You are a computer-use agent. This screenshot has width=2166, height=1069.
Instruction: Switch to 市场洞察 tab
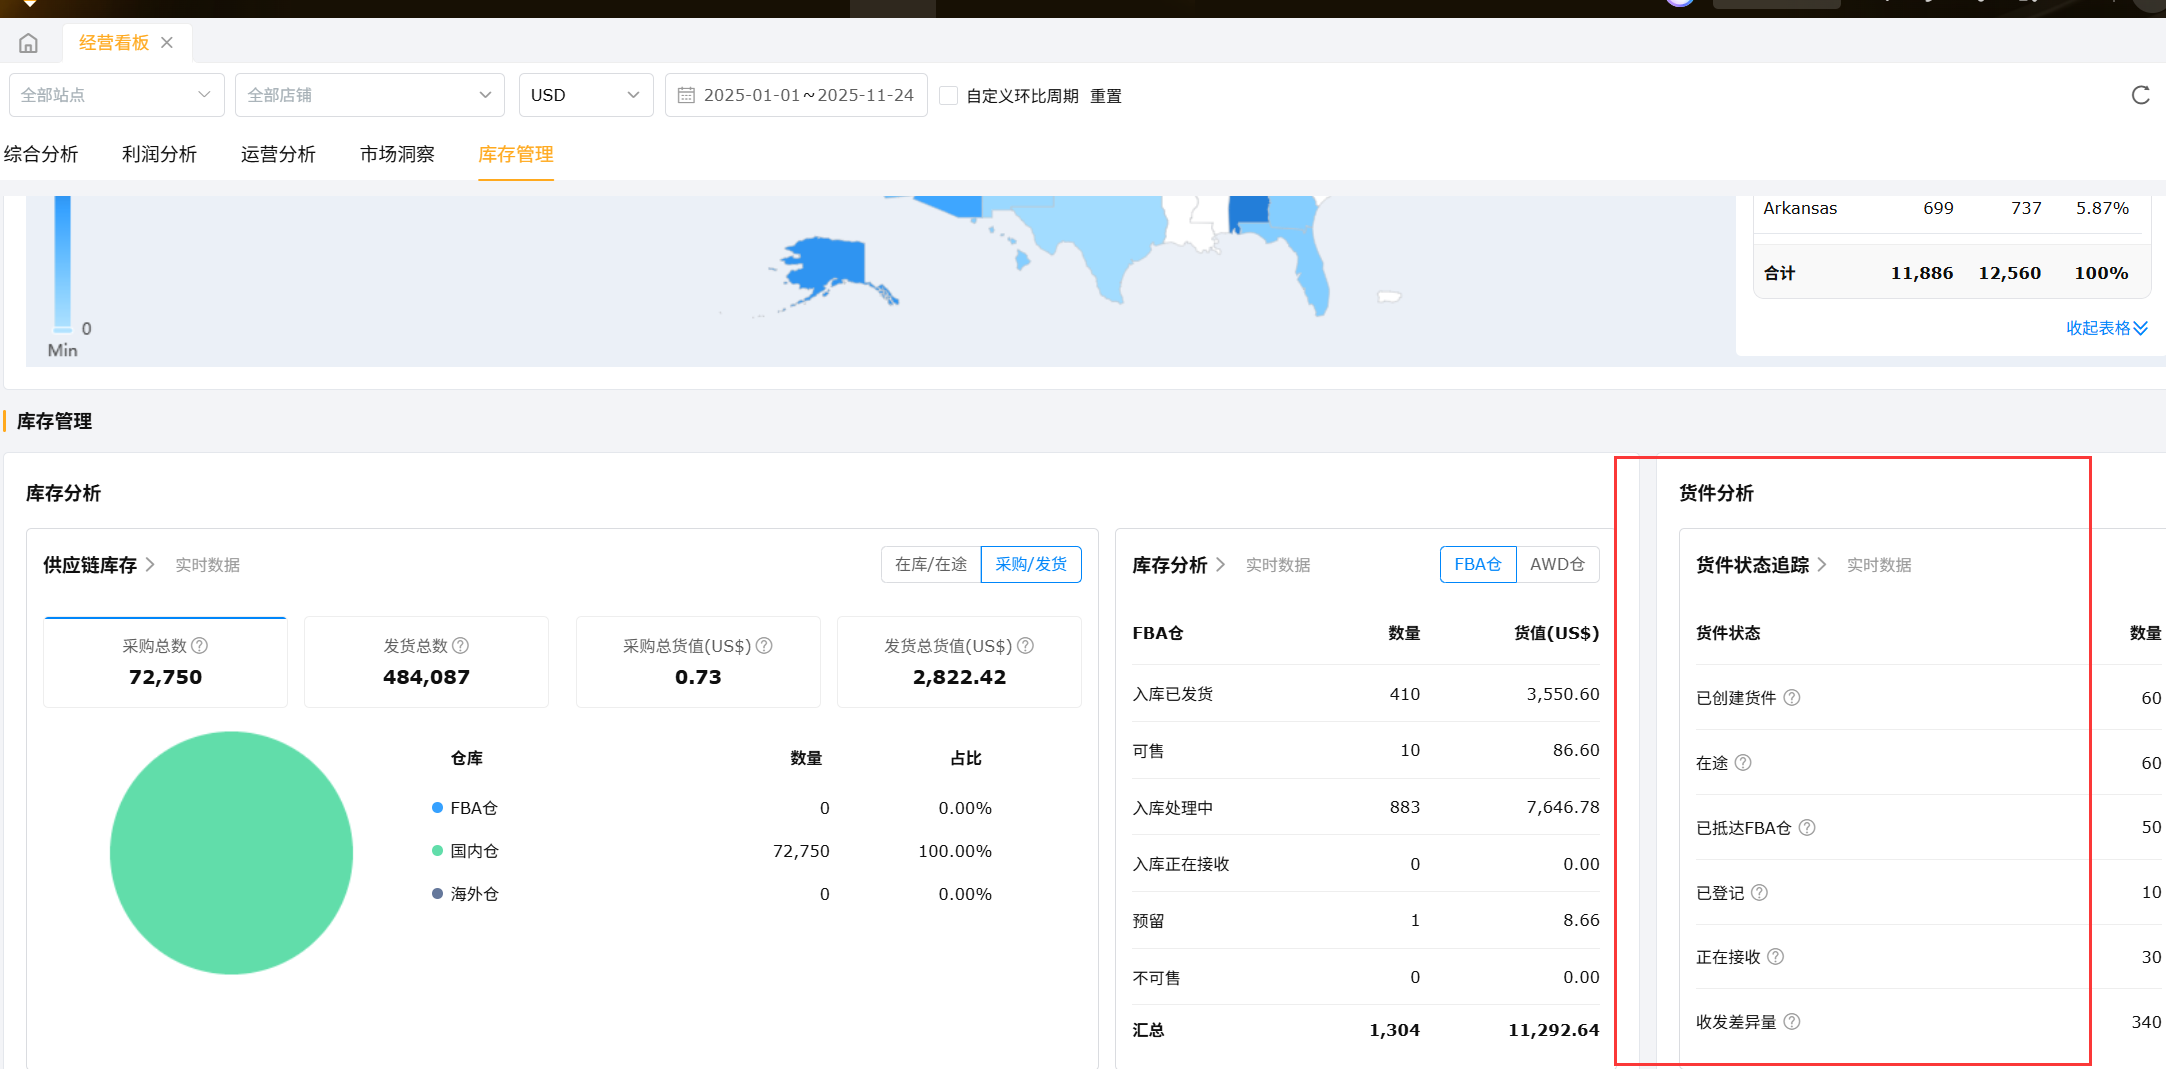[x=397, y=154]
